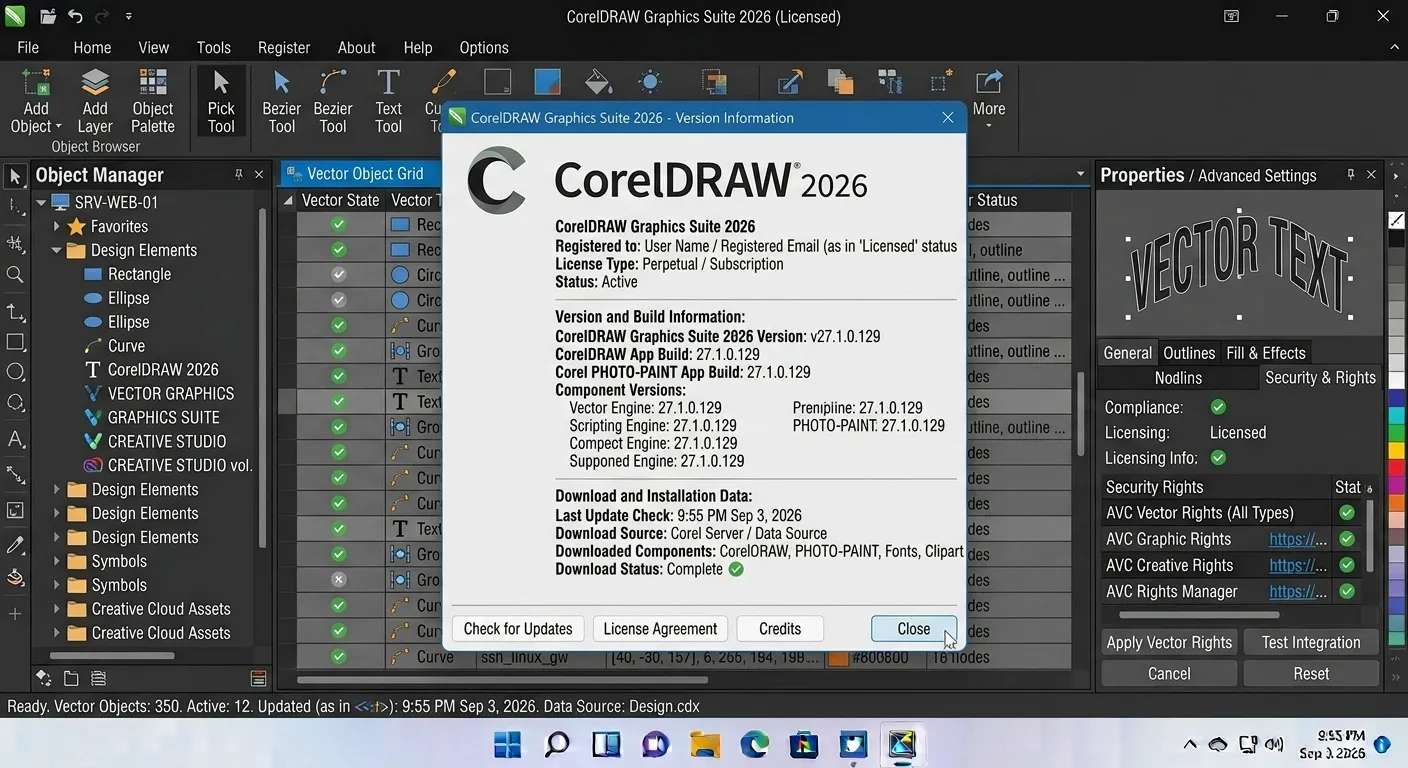This screenshot has width=1408, height=768.
Task: Click the Windows Start button
Action: click(508, 744)
